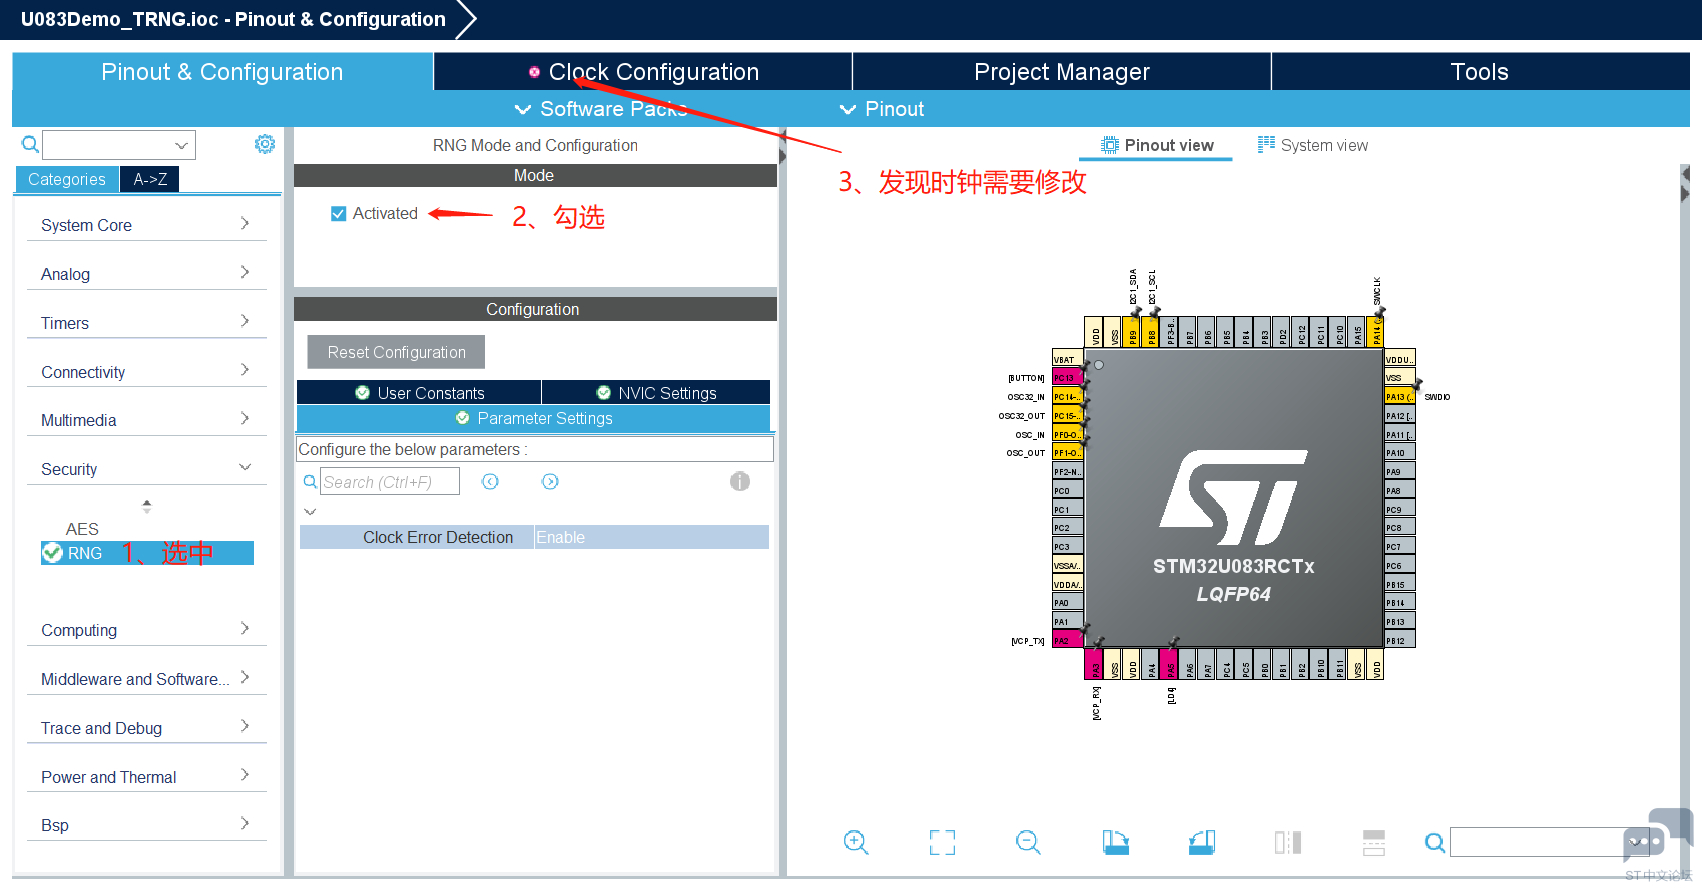Toggle the Activated checkbox for RNG
This screenshot has height=891, width=1702.
pos(339,213)
